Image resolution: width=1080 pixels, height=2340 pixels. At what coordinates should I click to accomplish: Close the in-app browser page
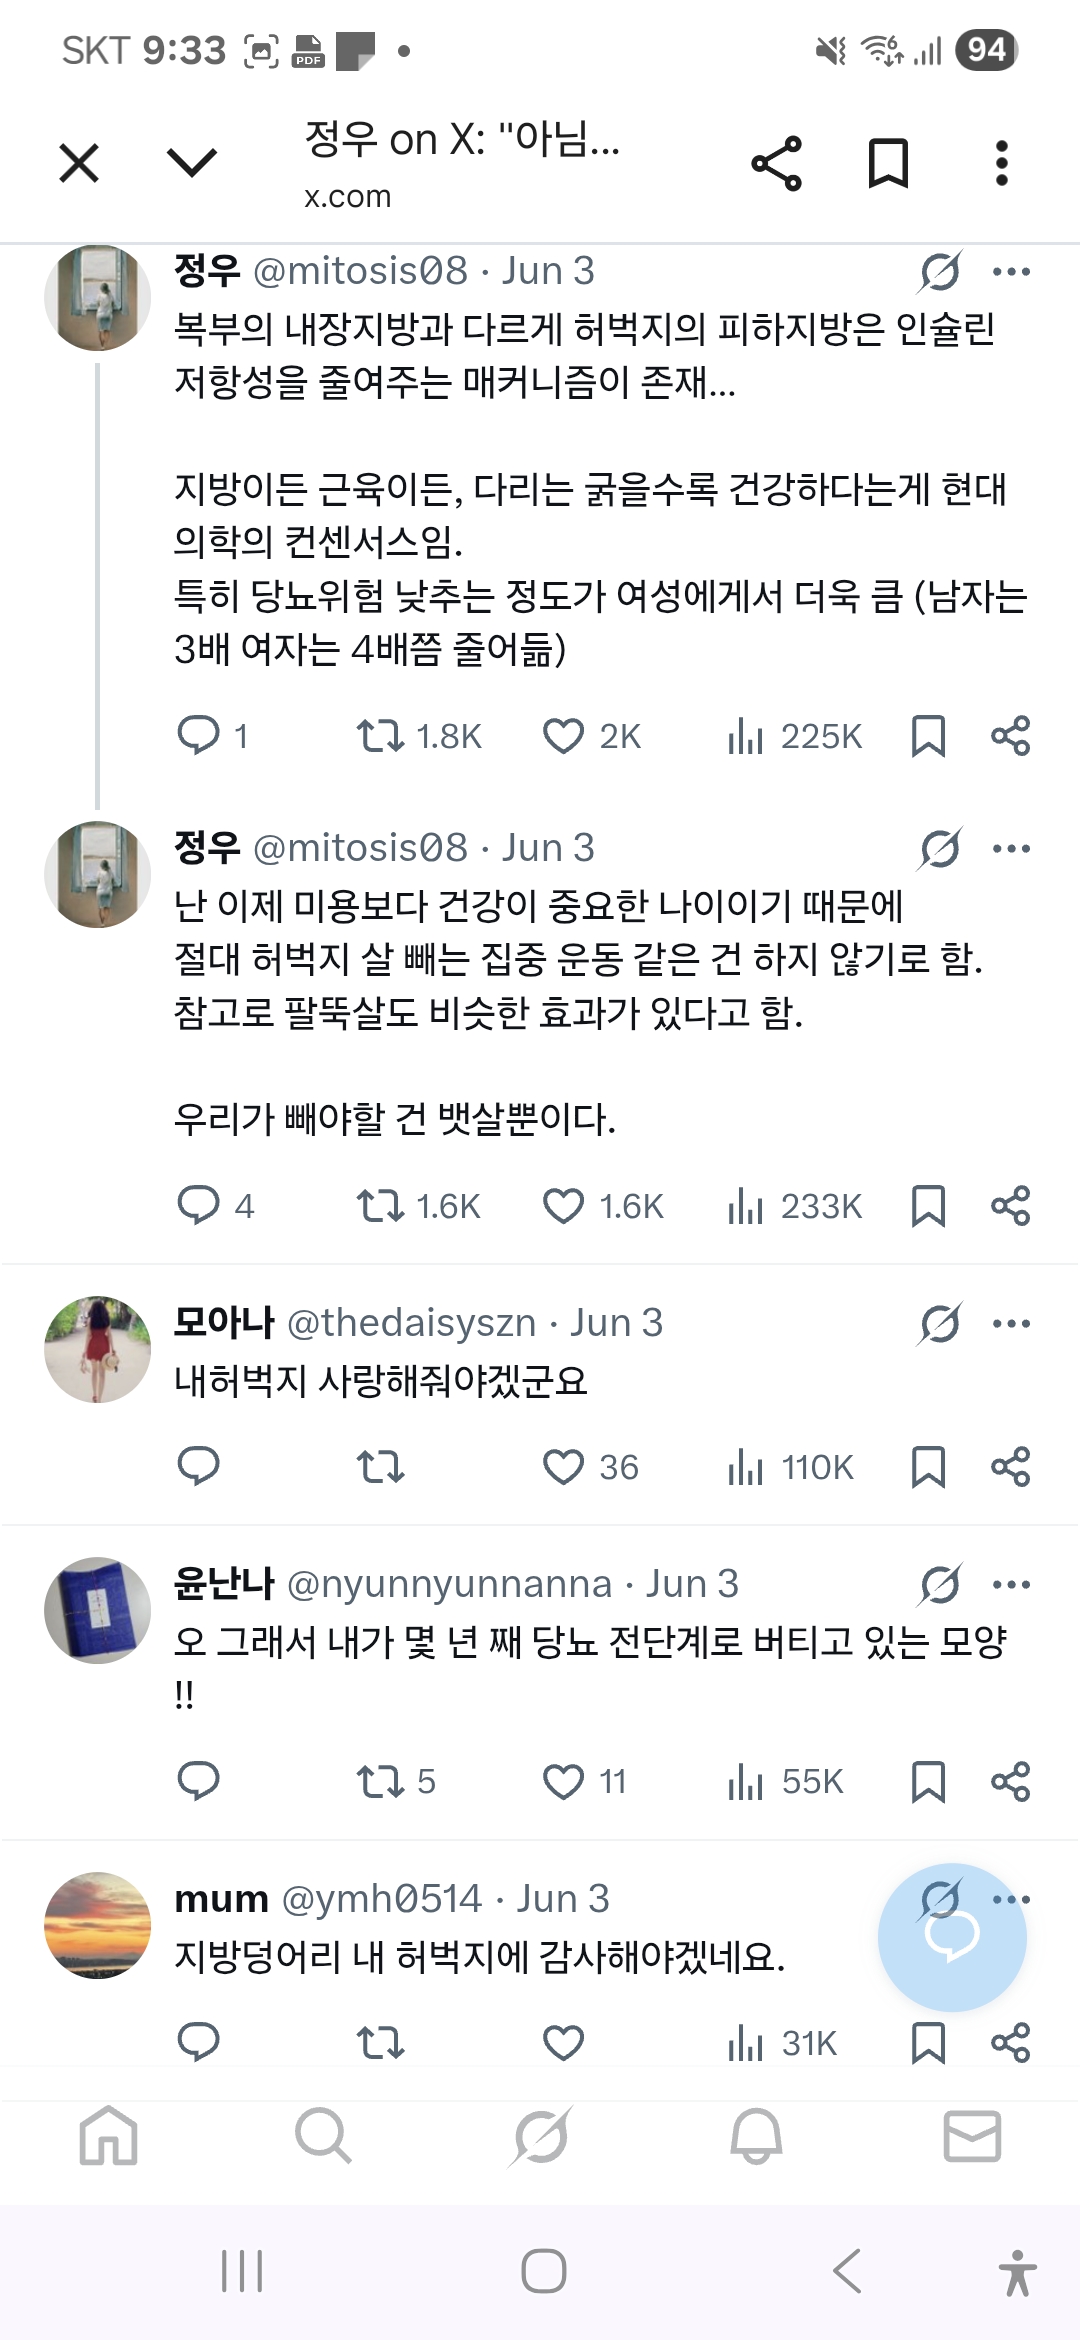(x=79, y=163)
